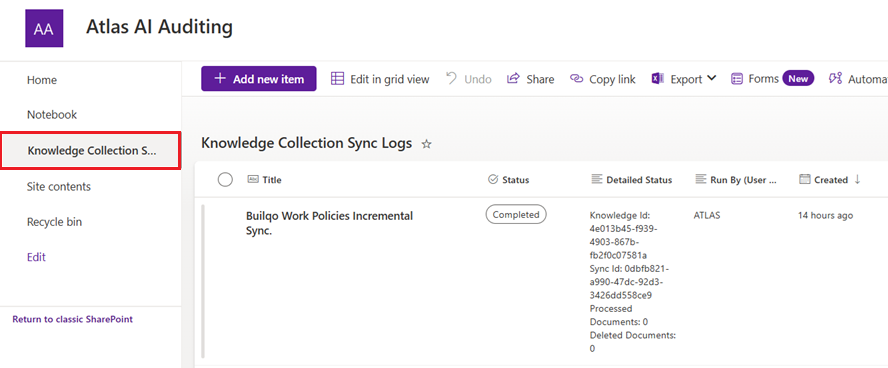Click the Excel Export icon

coord(658,79)
